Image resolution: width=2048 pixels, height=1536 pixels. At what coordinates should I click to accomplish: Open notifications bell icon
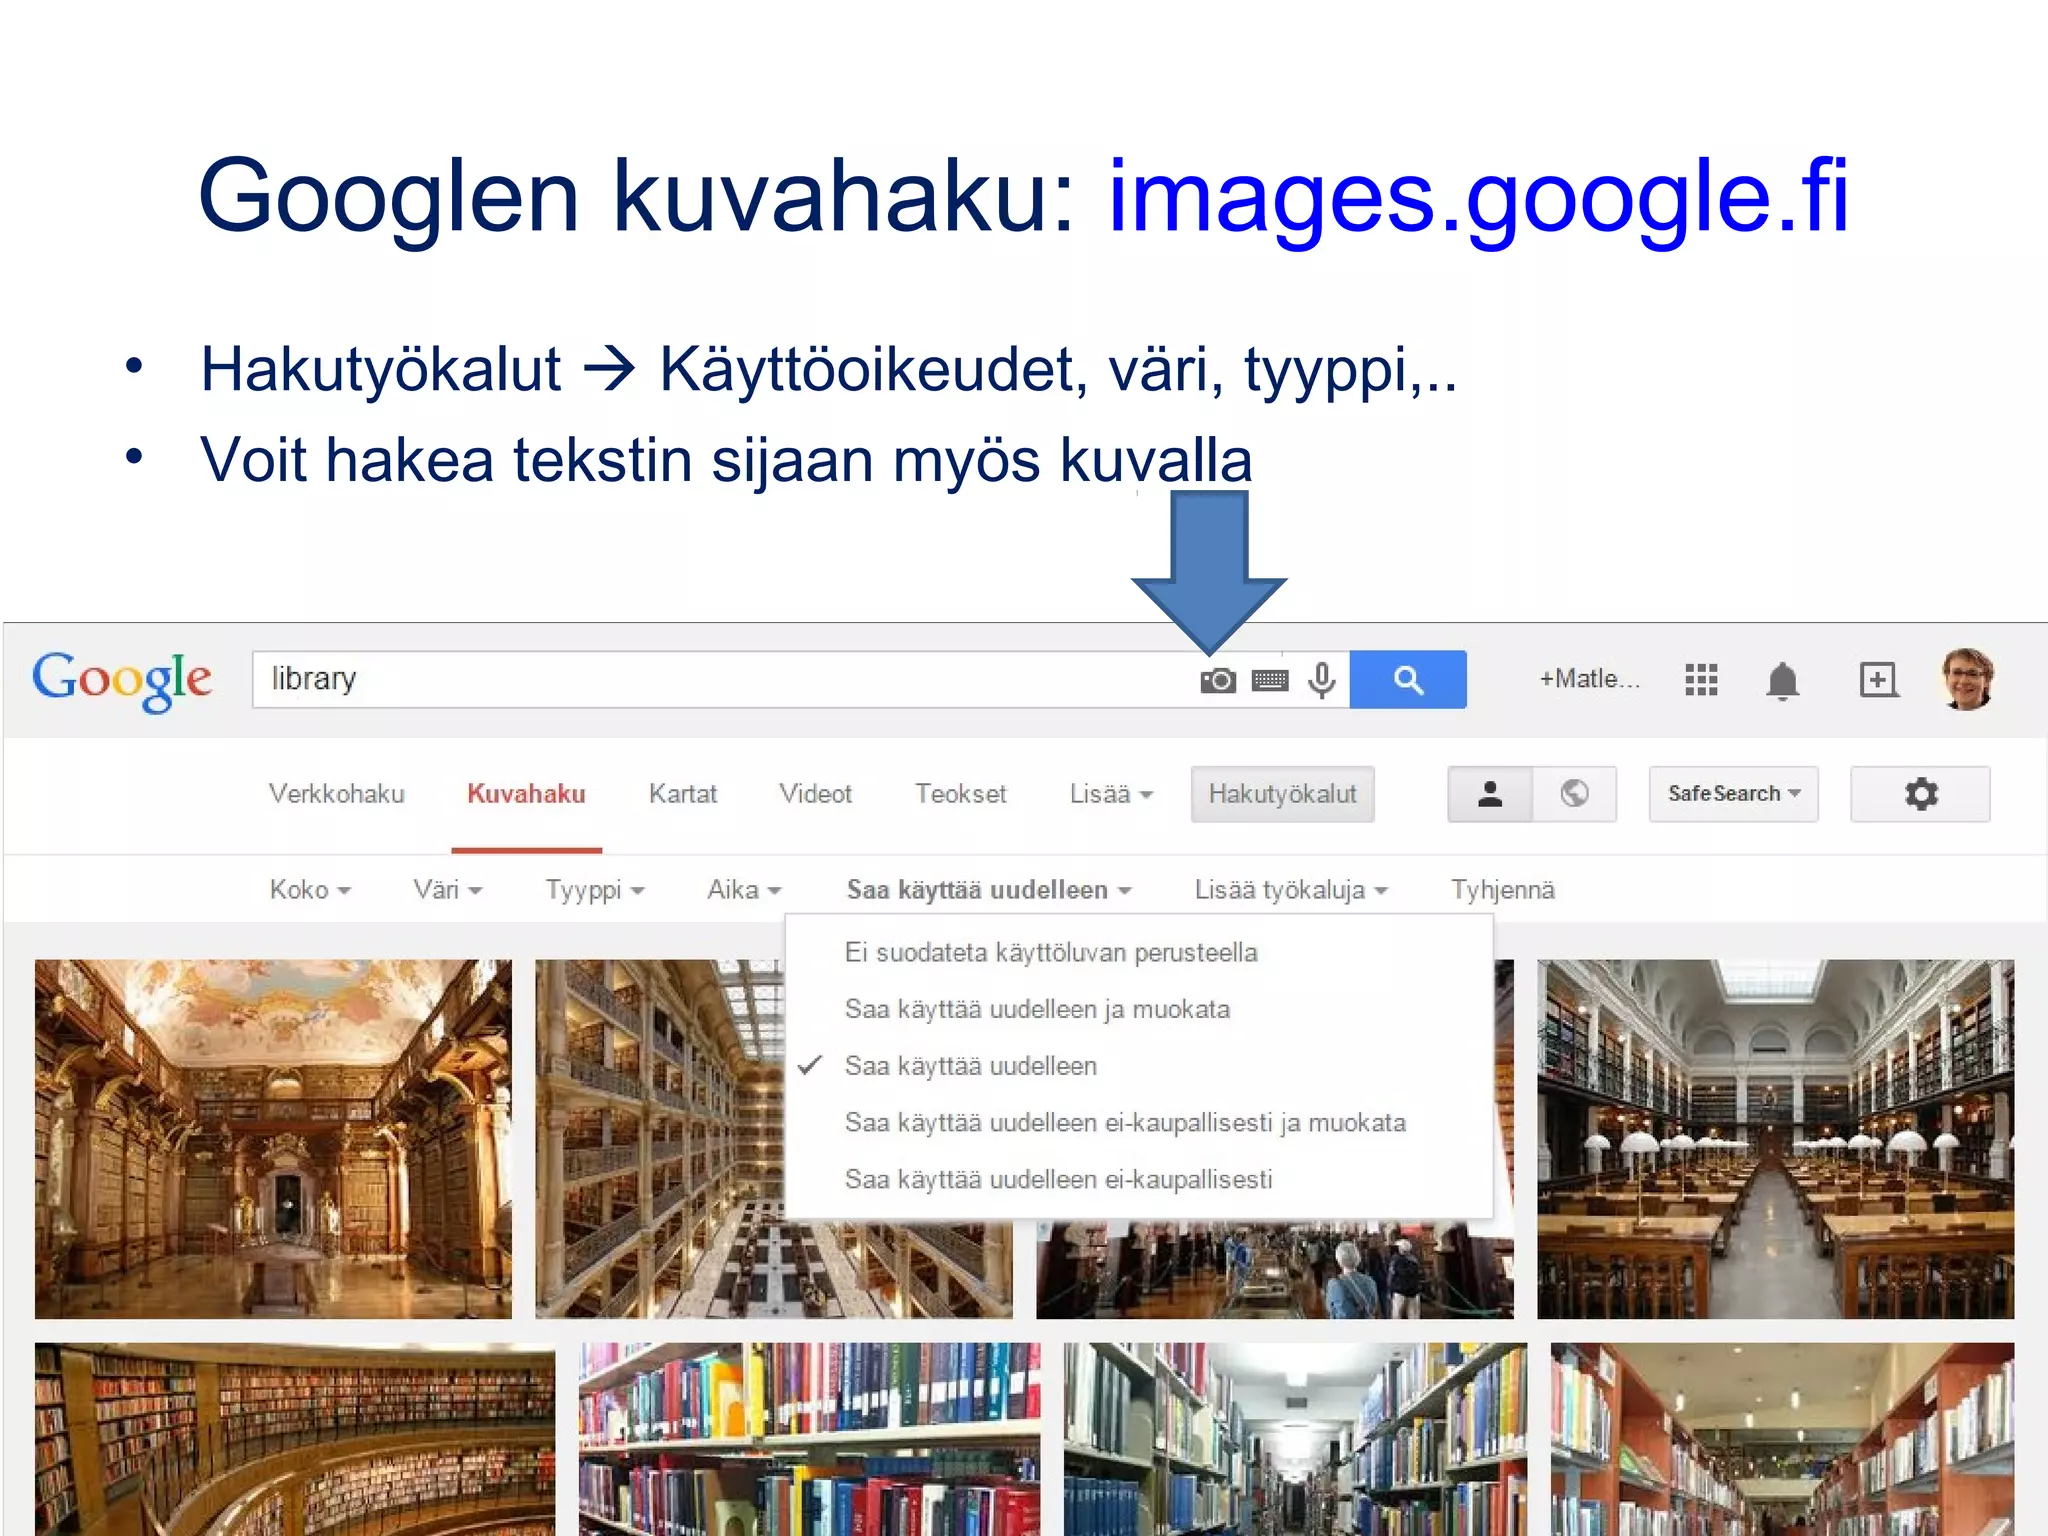coord(1782,681)
